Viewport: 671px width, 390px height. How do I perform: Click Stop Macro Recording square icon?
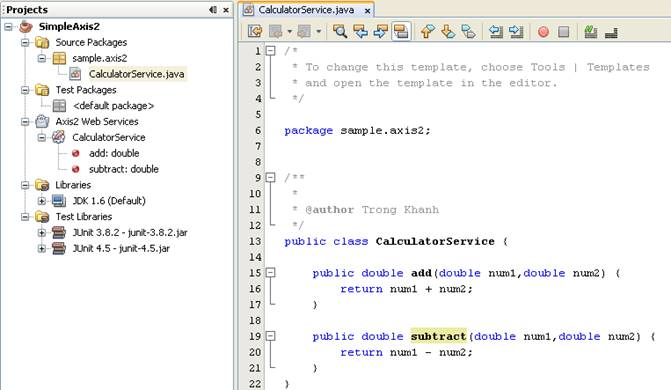pos(564,32)
